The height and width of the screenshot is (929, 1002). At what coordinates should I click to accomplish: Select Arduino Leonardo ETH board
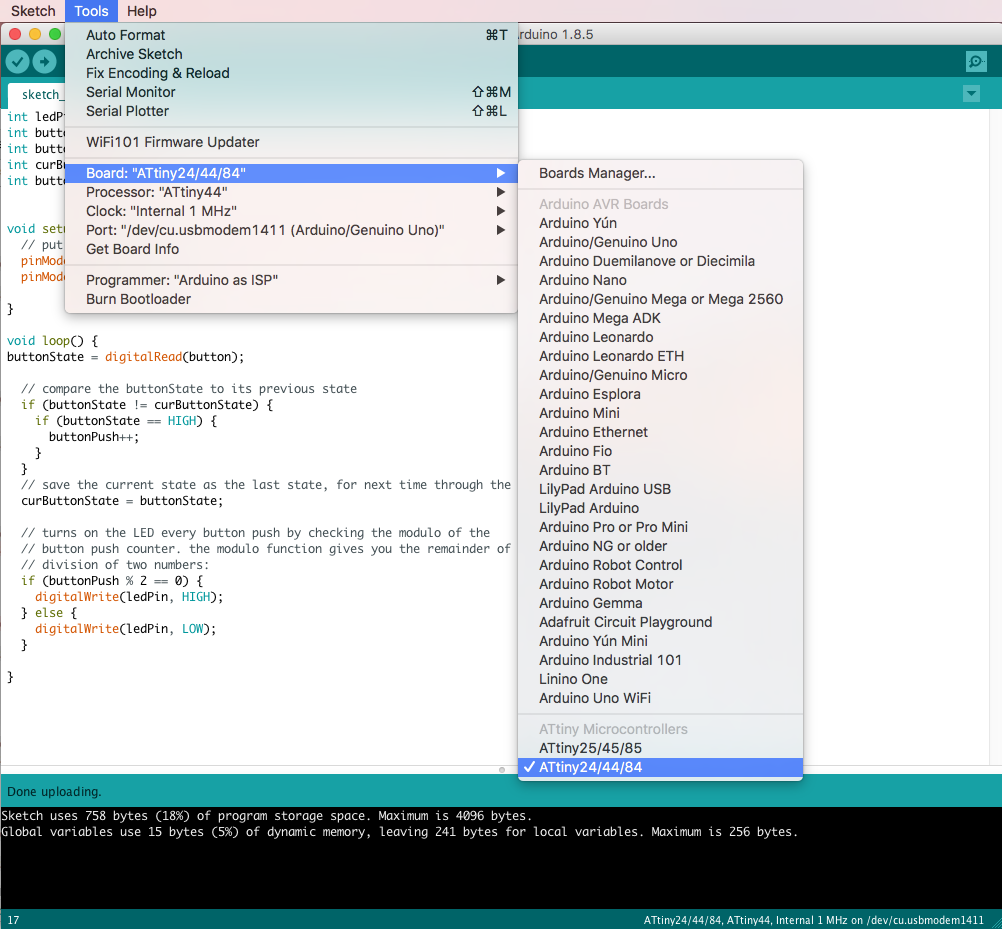point(660,356)
